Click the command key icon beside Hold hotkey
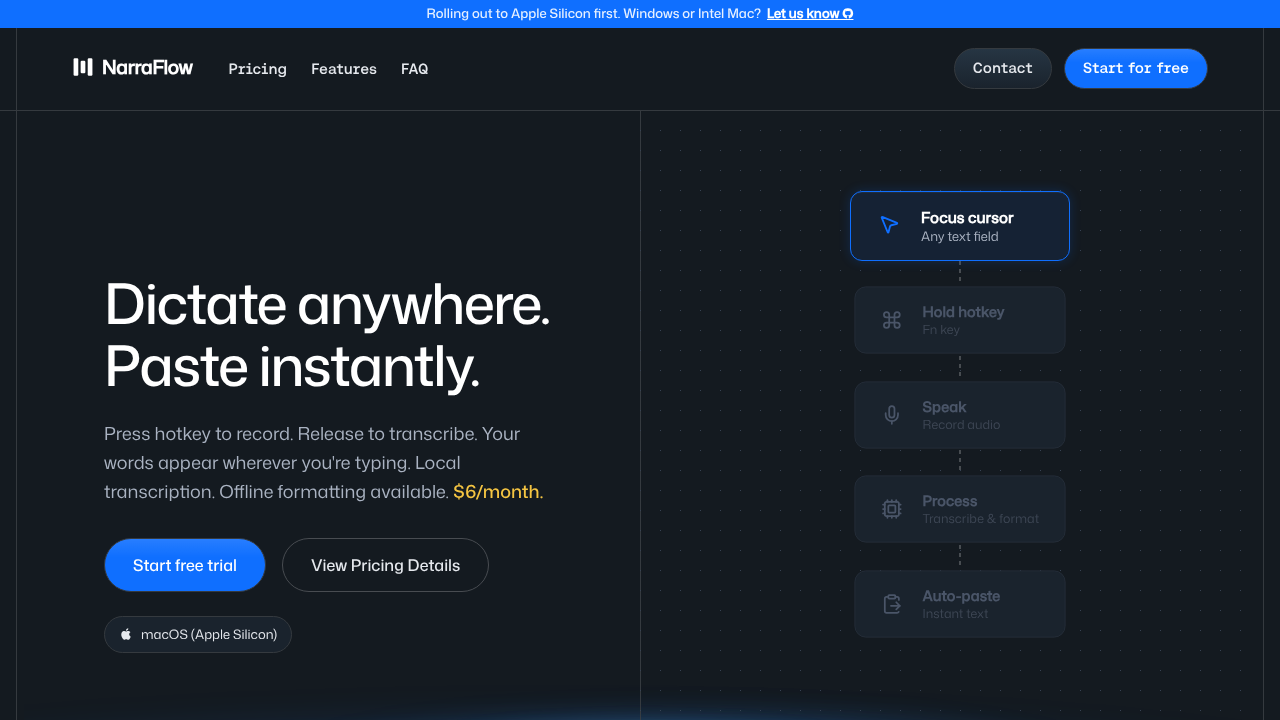This screenshot has height=720, width=1280. tap(892, 320)
